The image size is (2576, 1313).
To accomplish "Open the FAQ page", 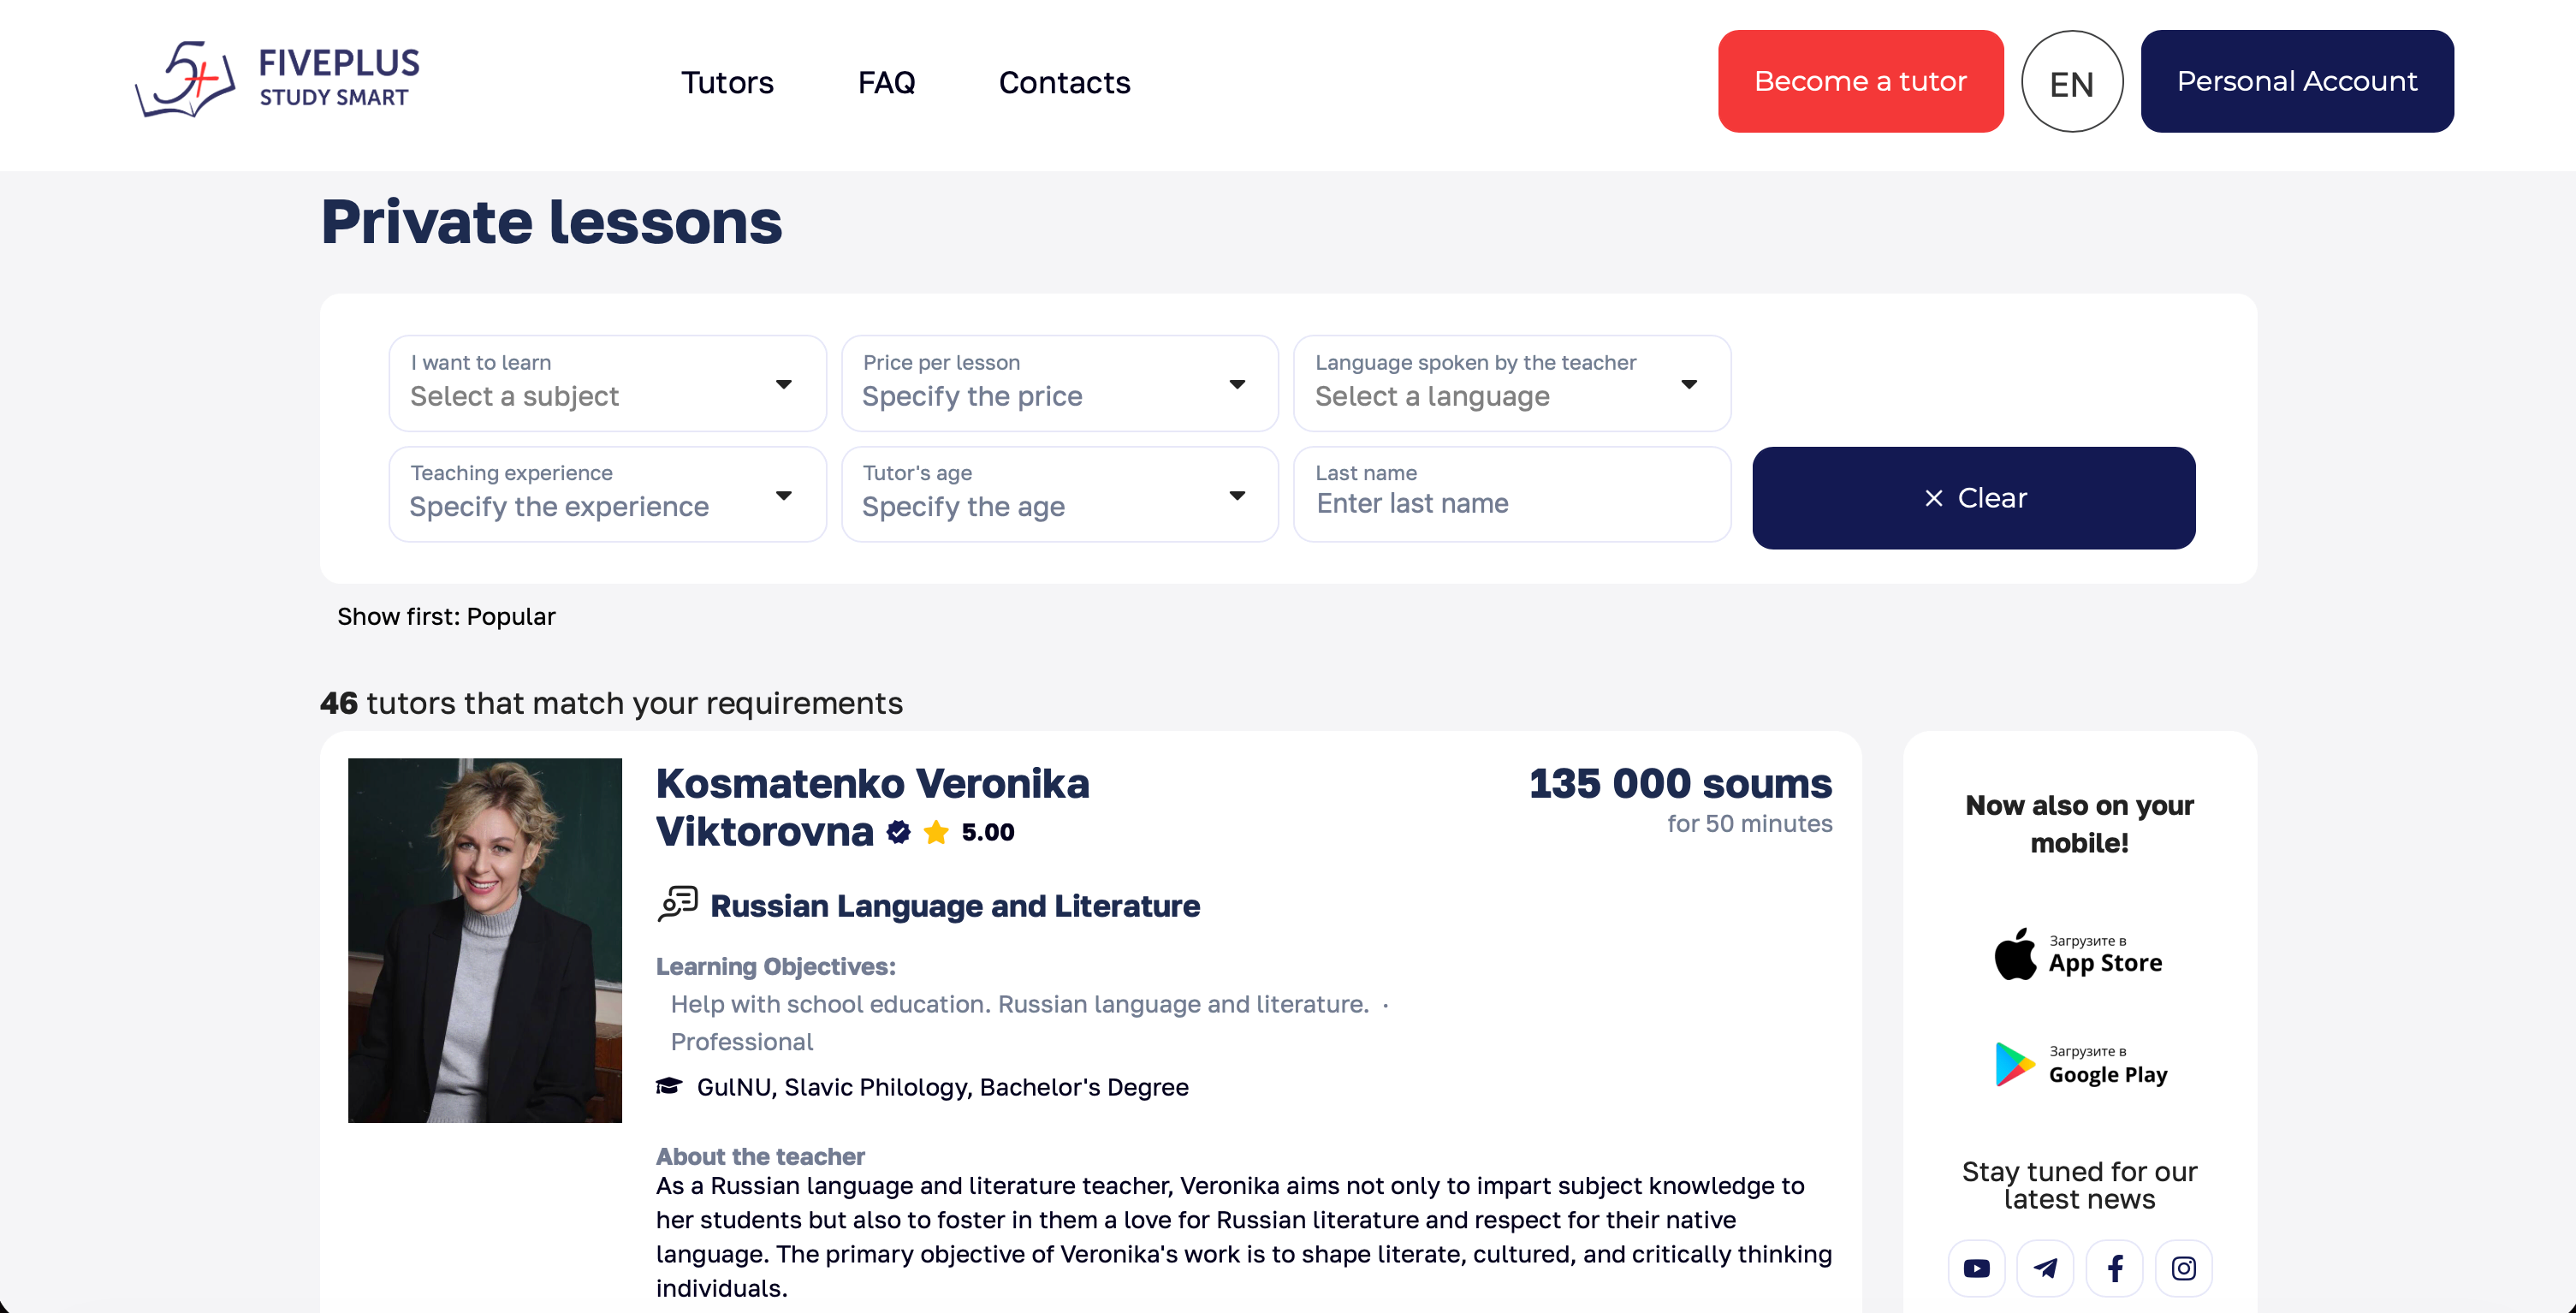I will pyautogui.click(x=886, y=83).
